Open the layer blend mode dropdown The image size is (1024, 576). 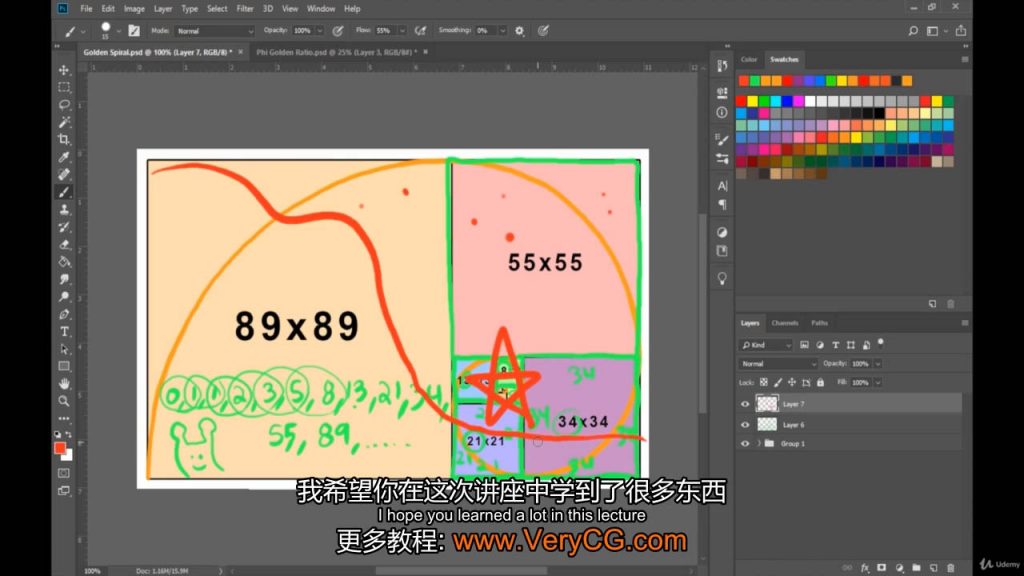[x=778, y=364]
